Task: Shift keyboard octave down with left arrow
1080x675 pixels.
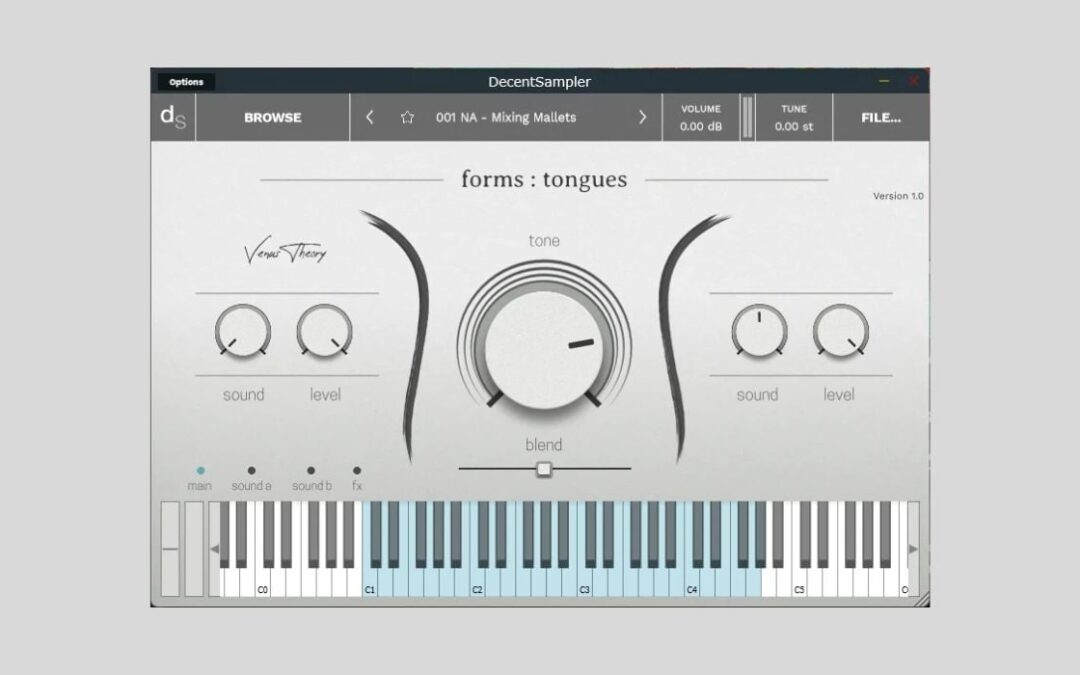Action: click(214, 549)
